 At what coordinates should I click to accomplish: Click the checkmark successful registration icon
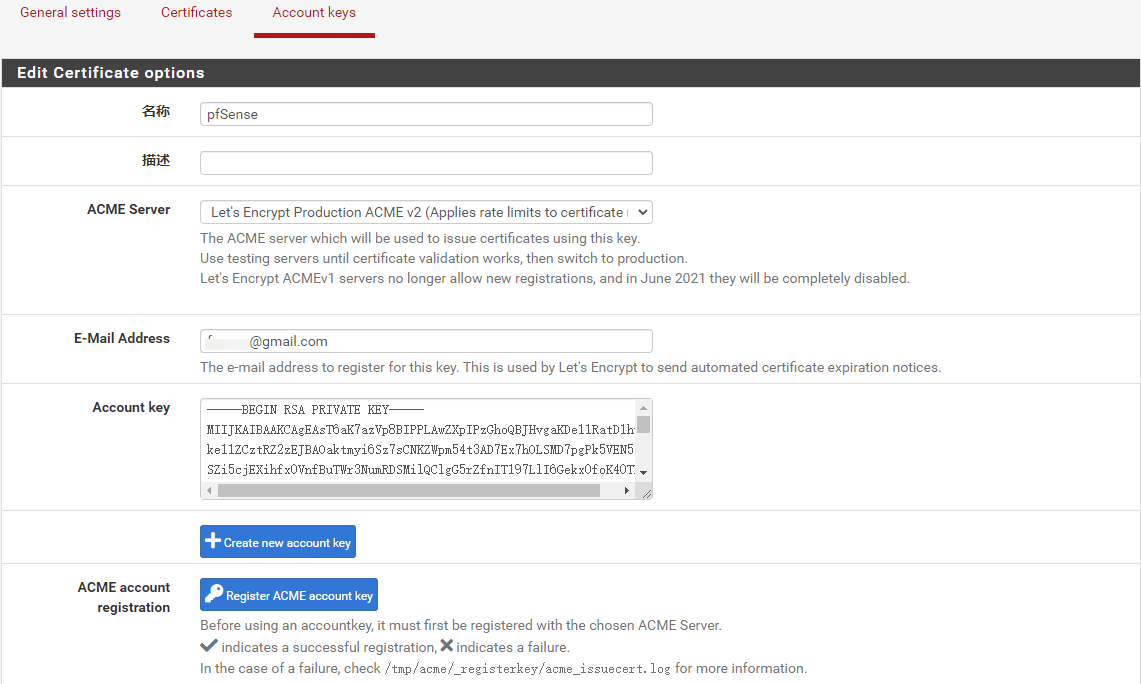click(209, 646)
